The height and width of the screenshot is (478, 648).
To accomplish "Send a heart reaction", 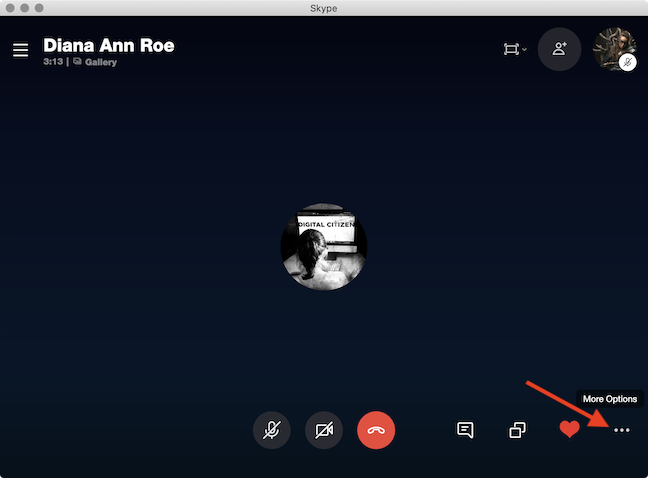I will coord(569,429).
